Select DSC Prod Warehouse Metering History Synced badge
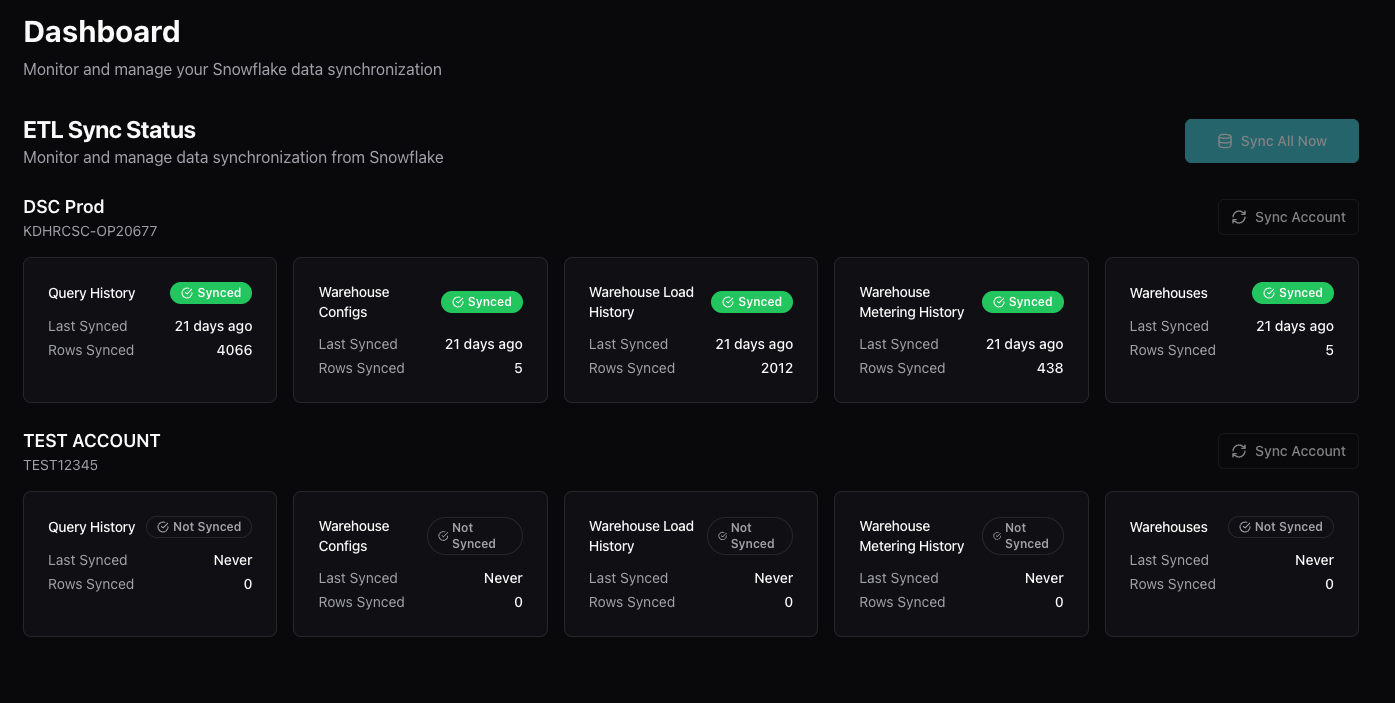Screen dimensions: 1395x703 [1022, 302]
